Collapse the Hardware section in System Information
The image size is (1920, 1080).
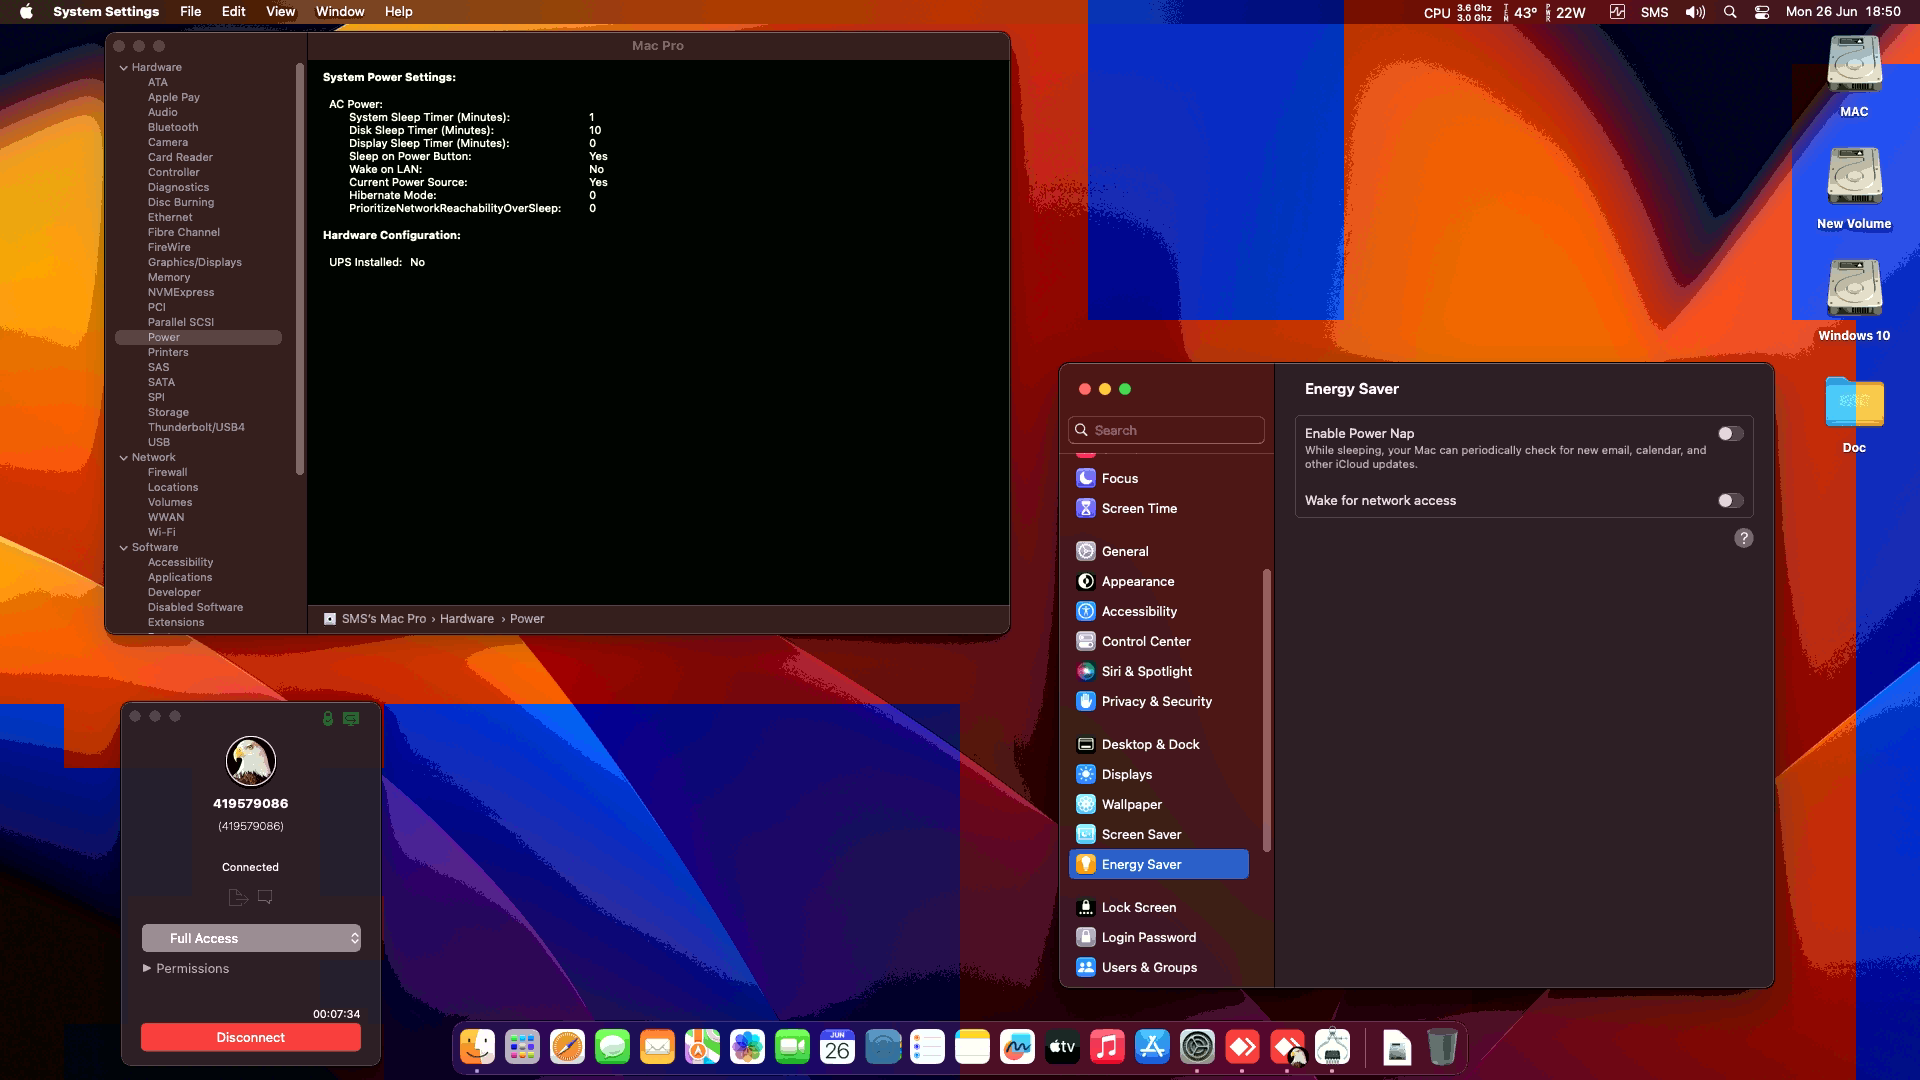(124, 68)
